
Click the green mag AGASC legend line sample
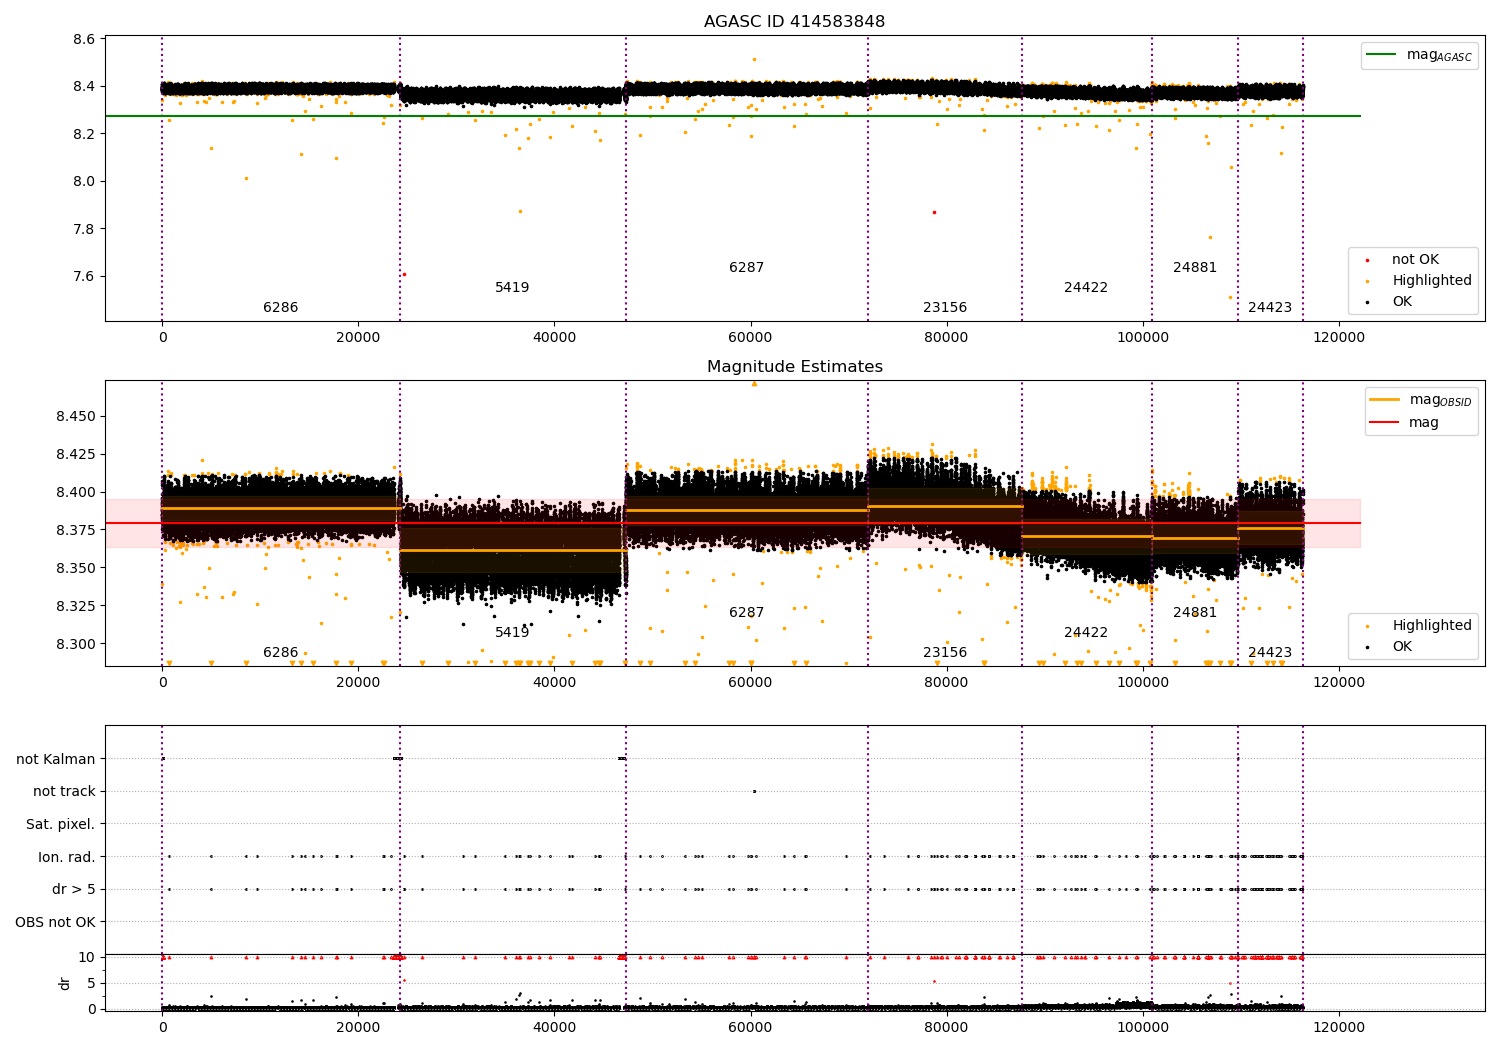click(1383, 55)
